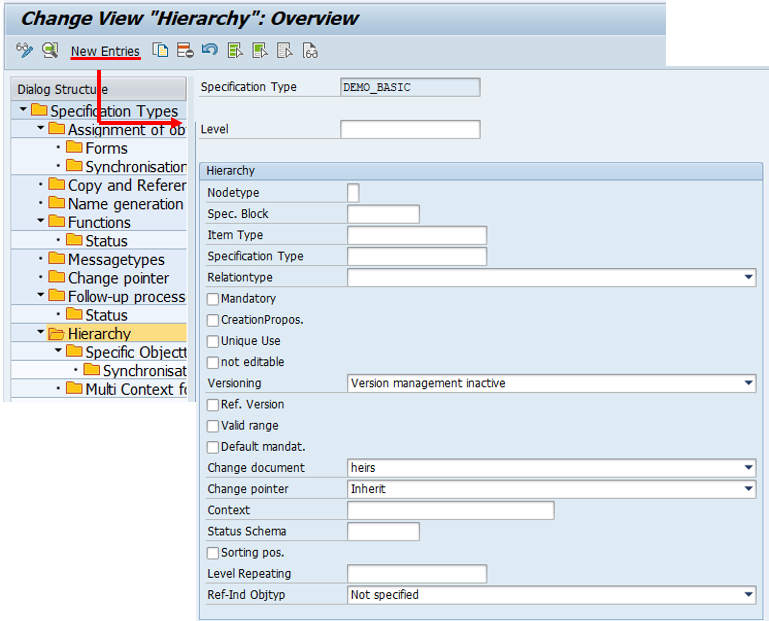The image size is (769, 621).
Task: Enable the Mandatory checkbox
Action: tap(213, 299)
